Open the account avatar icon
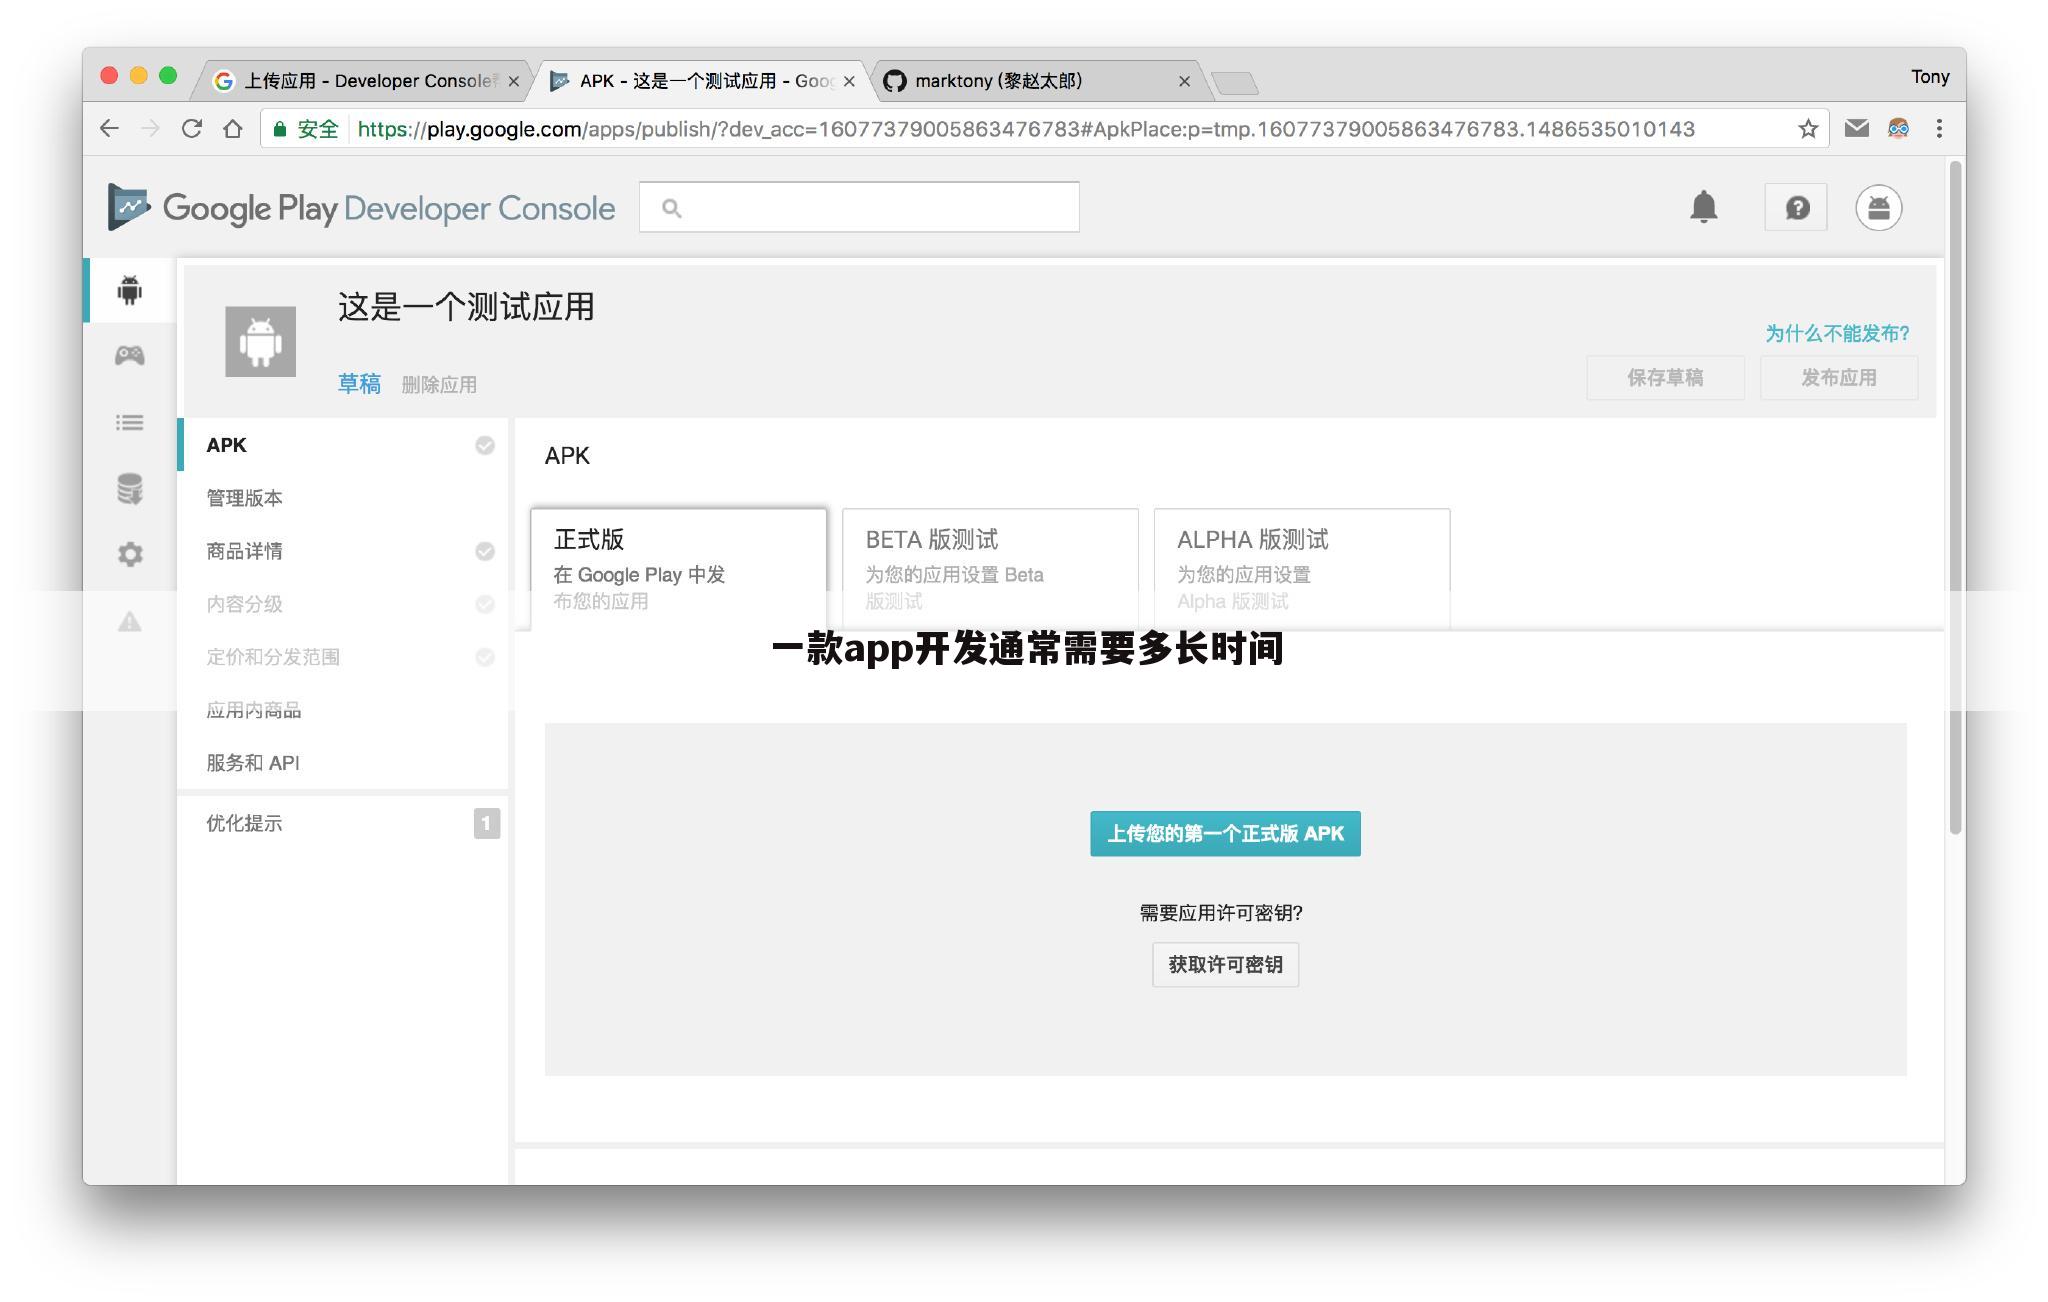The height and width of the screenshot is (1302, 2048). tap(1878, 208)
